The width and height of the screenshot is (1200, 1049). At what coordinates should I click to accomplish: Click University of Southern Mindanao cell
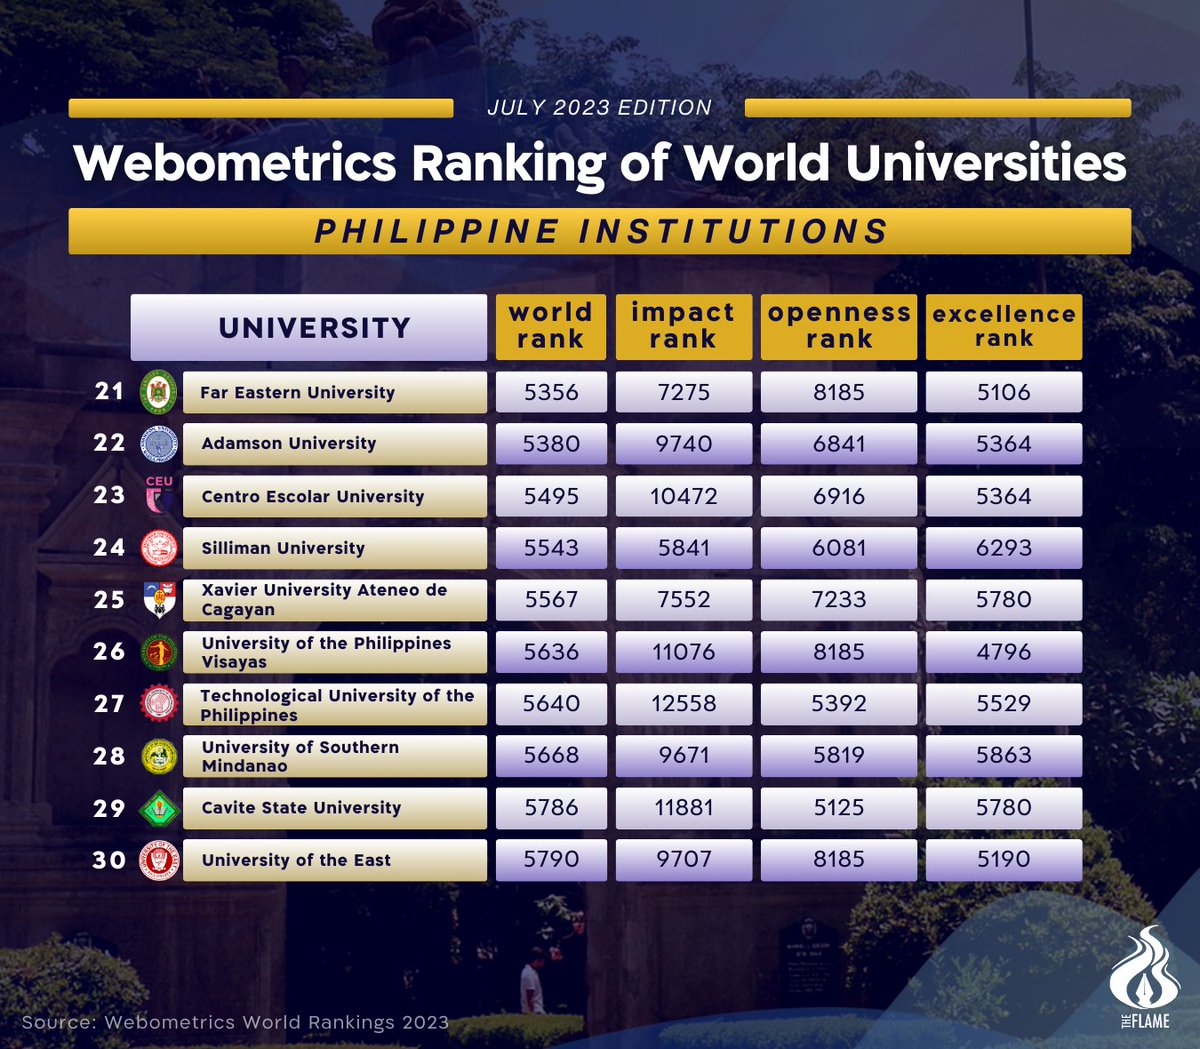(x=335, y=756)
